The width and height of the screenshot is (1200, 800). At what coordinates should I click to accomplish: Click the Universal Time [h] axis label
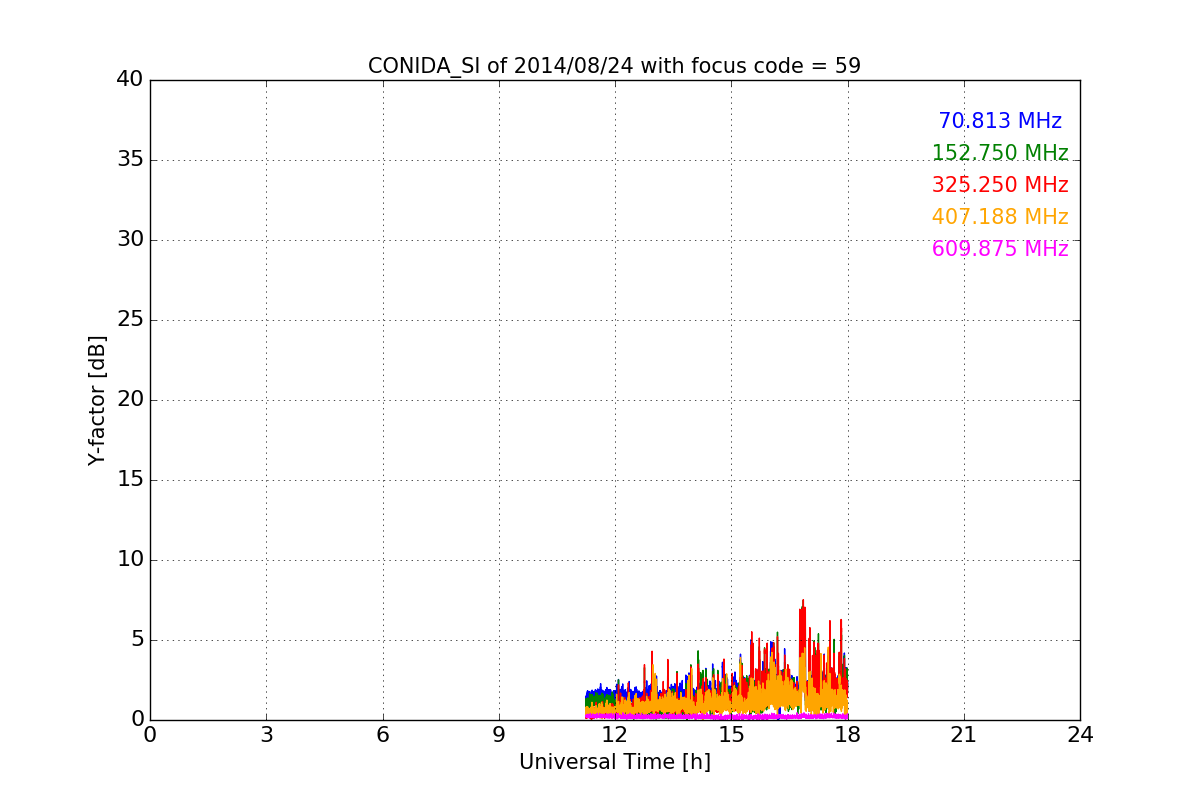(615, 762)
